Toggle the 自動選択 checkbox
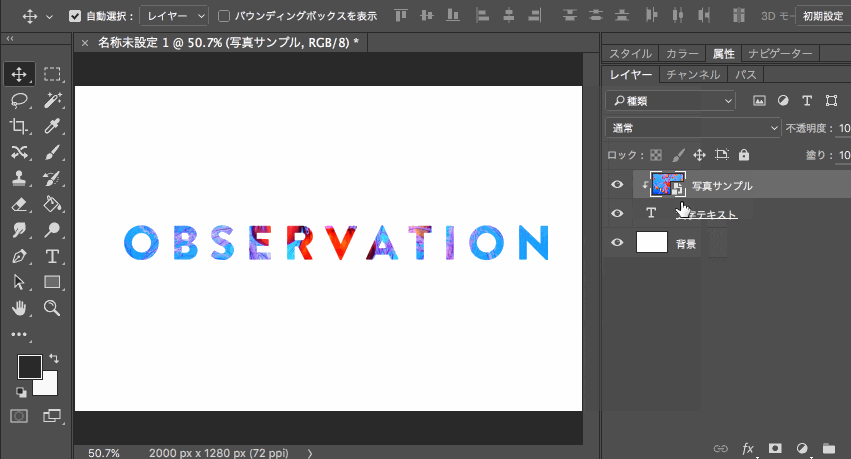This screenshot has height=459, width=851. coord(75,16)
